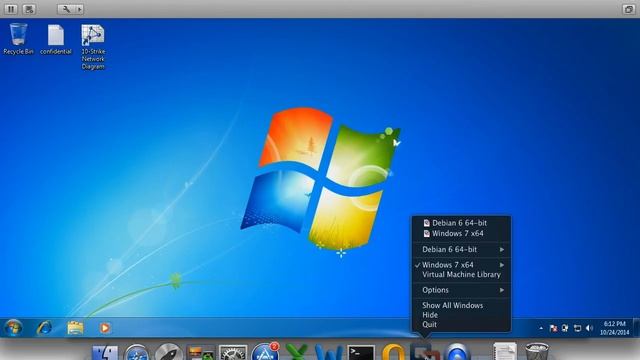Enter full screen with the top-right window icon
This screenshot has width=640, height=360.
[629, 9]
